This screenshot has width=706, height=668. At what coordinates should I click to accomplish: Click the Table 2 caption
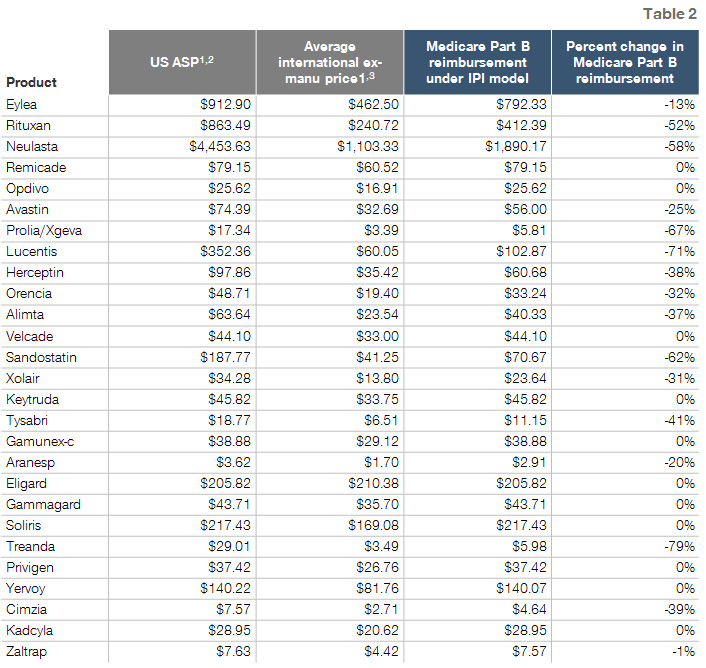(x=670, y=14)
